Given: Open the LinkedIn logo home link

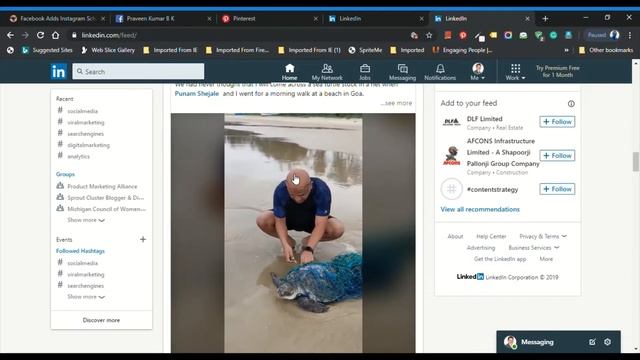Looking at the screenshot, I should (58, 71).
